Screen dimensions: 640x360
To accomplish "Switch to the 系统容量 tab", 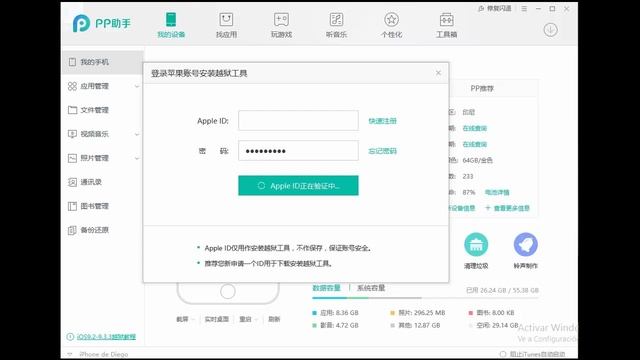I will click(371, 288).
